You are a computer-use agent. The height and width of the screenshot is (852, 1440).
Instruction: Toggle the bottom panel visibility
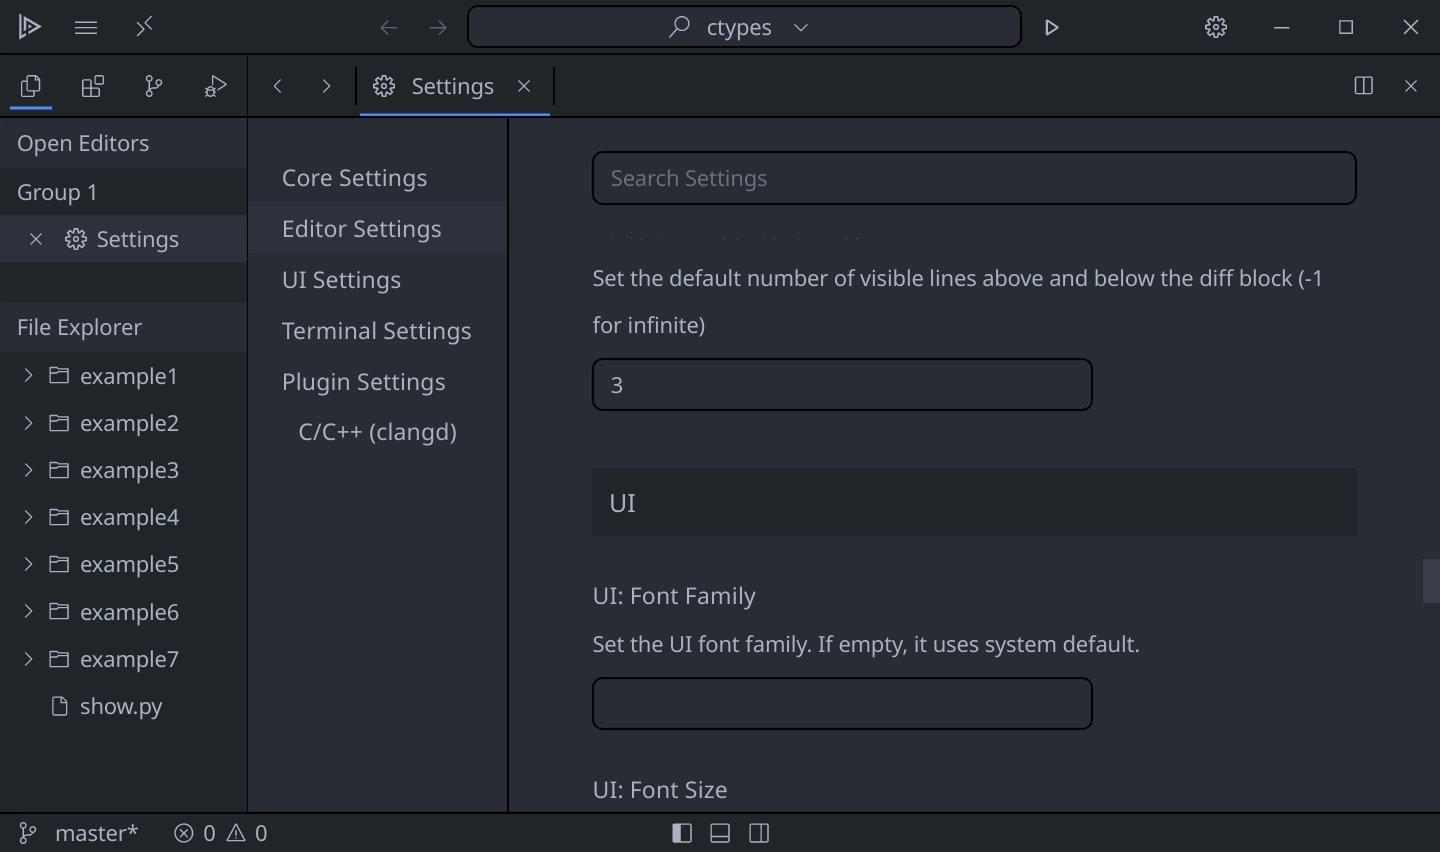[720, 833]
